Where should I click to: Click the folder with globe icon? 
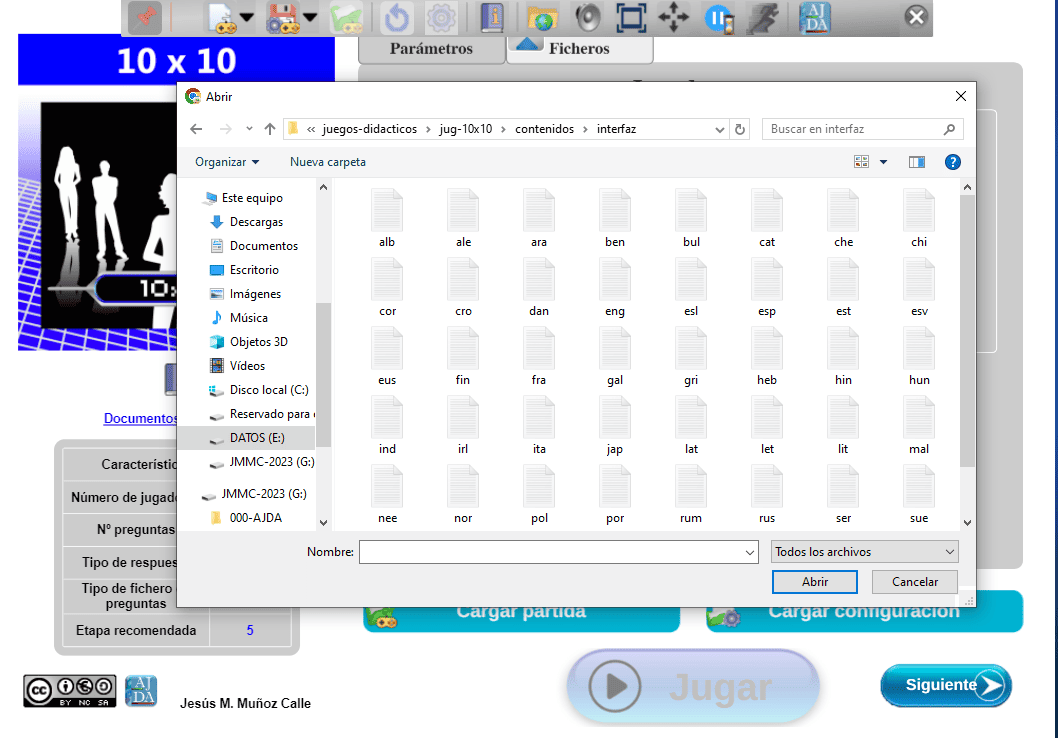(541, 18)
